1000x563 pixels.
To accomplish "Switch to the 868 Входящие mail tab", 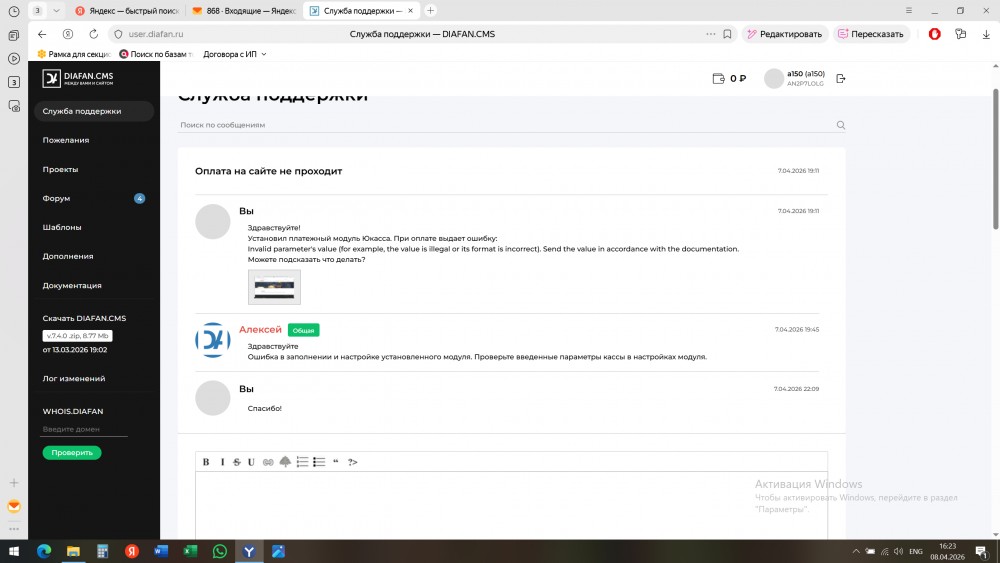I will click(240, 11).
